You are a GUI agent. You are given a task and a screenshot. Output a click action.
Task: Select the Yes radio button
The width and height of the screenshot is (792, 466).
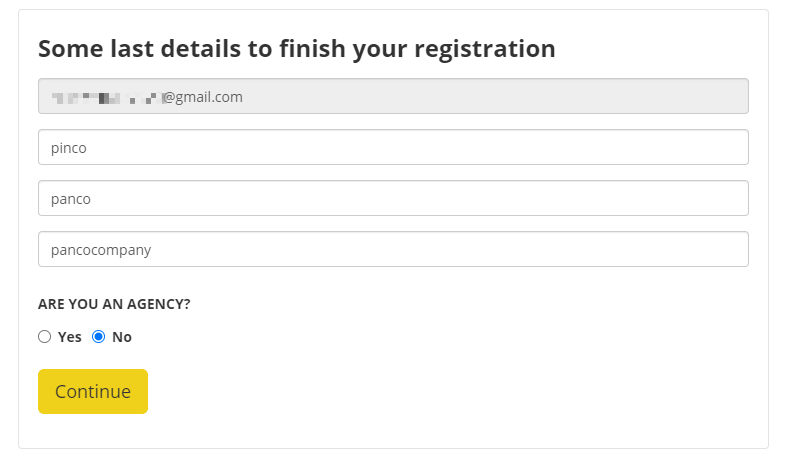coord(44,337)
